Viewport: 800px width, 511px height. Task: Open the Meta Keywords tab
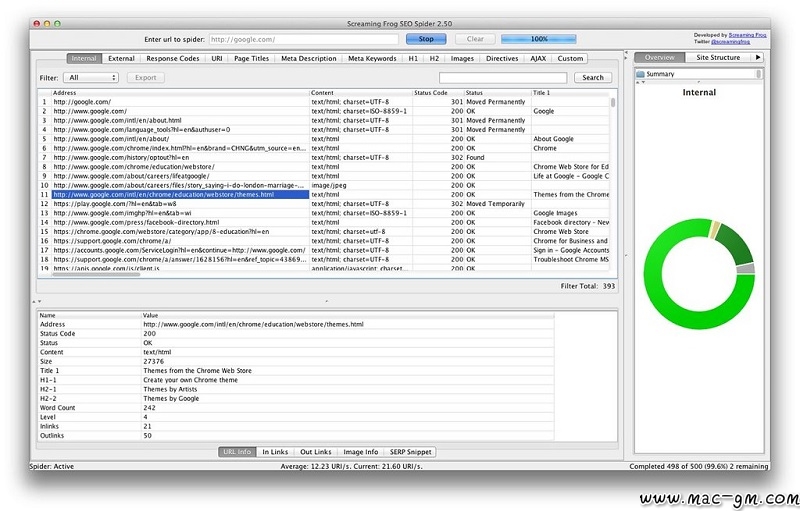(372, 59)
